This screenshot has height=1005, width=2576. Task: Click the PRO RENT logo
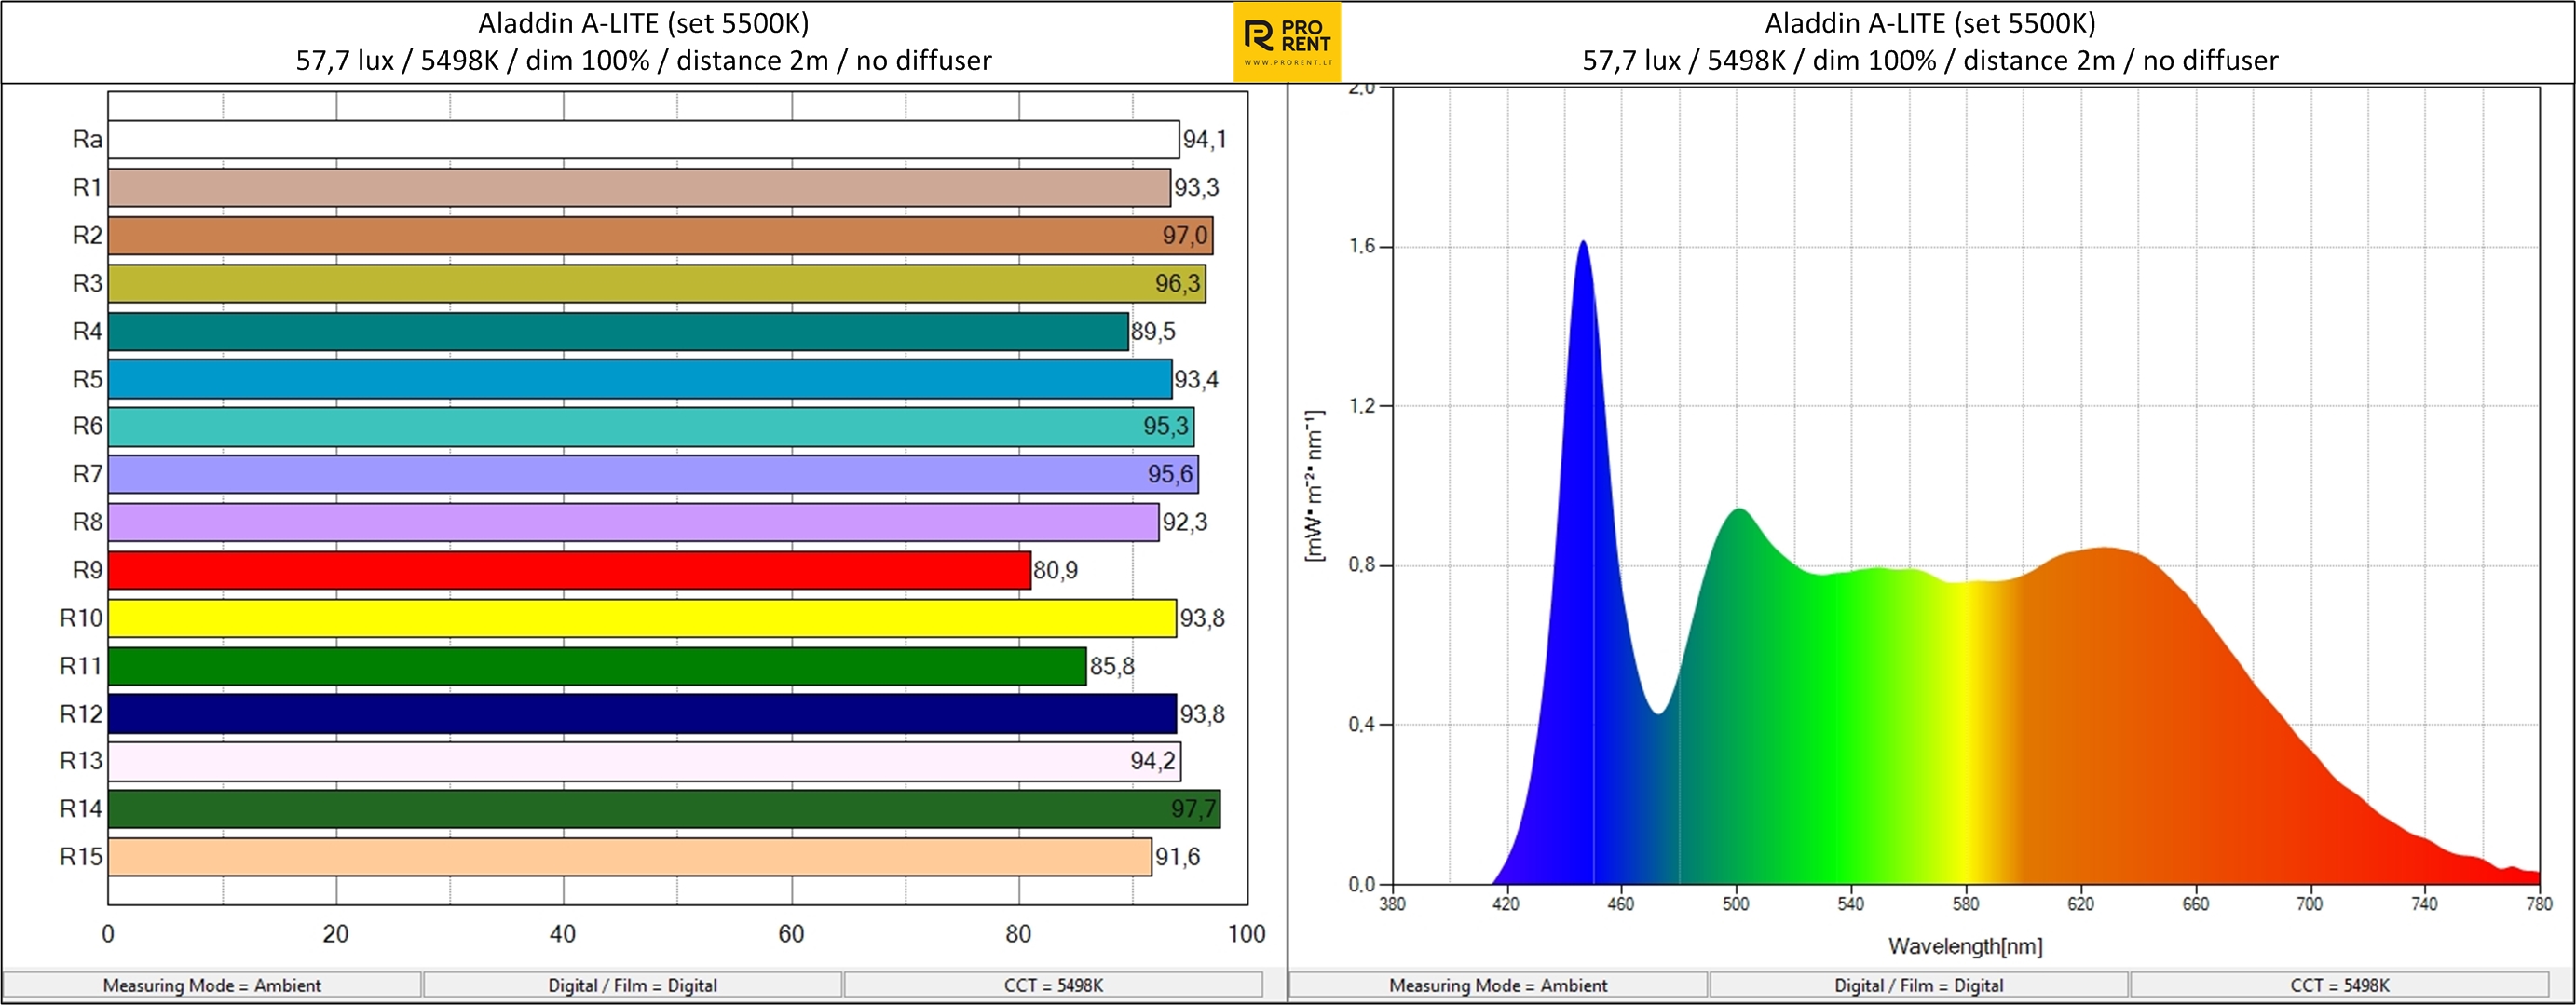tap(1287, 42)
